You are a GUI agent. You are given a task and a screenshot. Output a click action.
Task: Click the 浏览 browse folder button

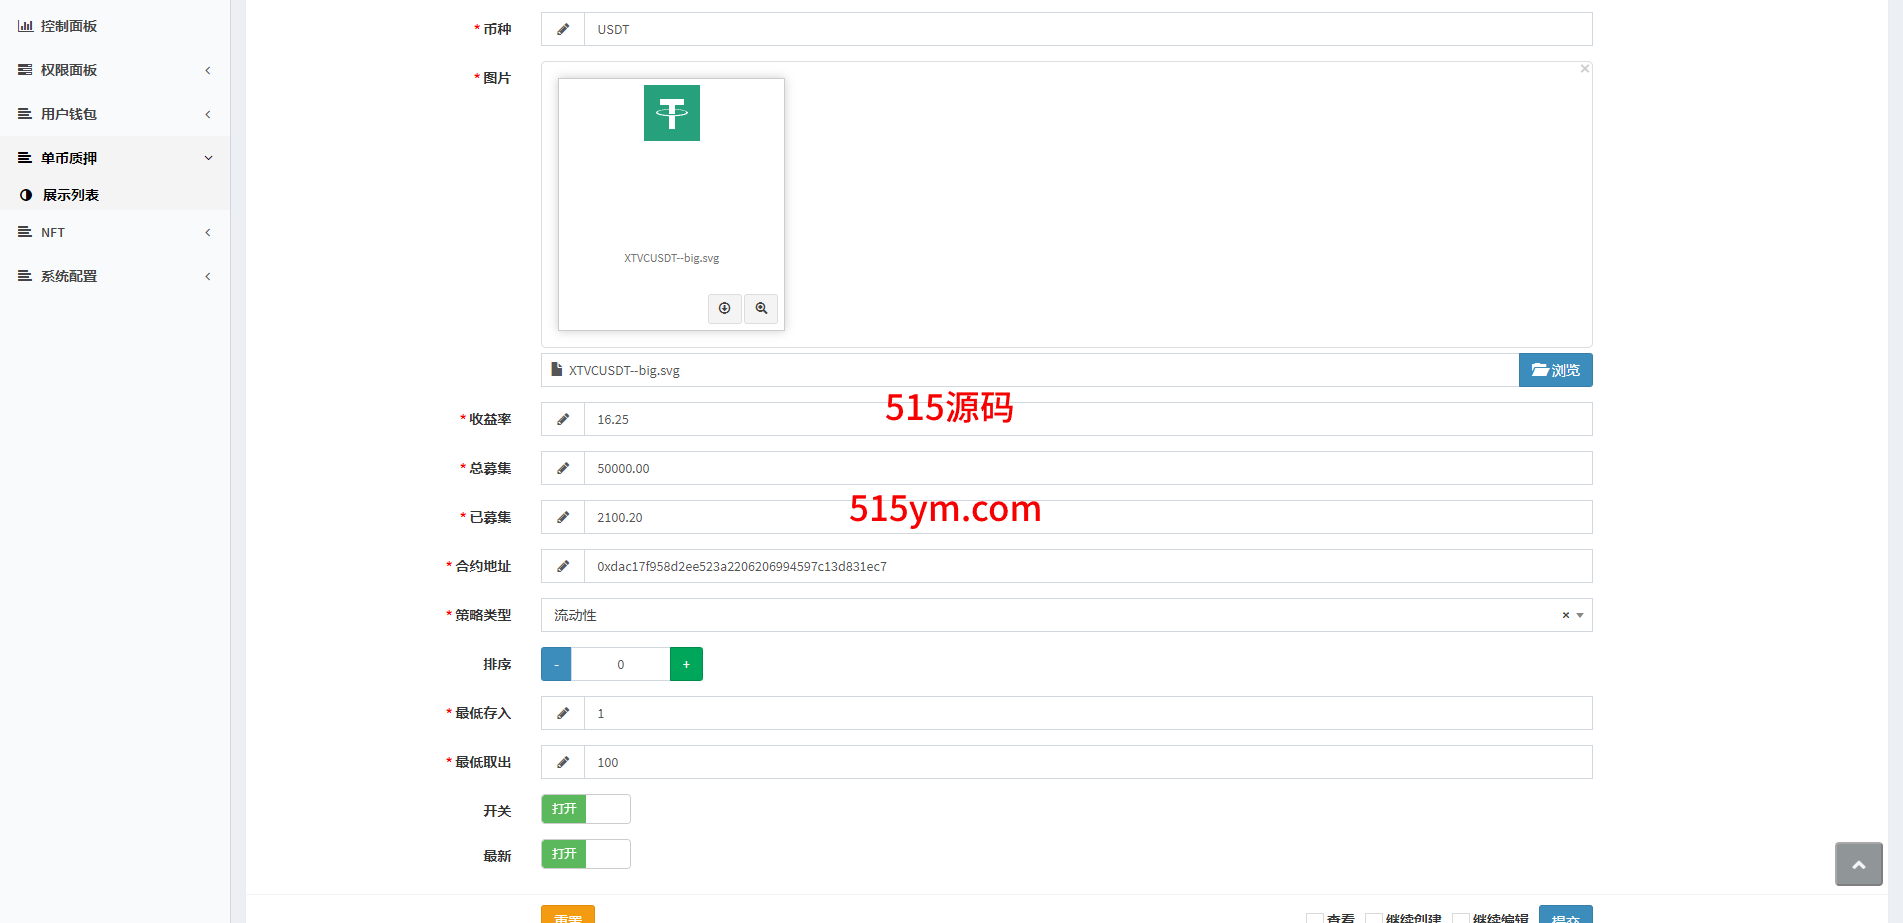tap(1555, 370)
